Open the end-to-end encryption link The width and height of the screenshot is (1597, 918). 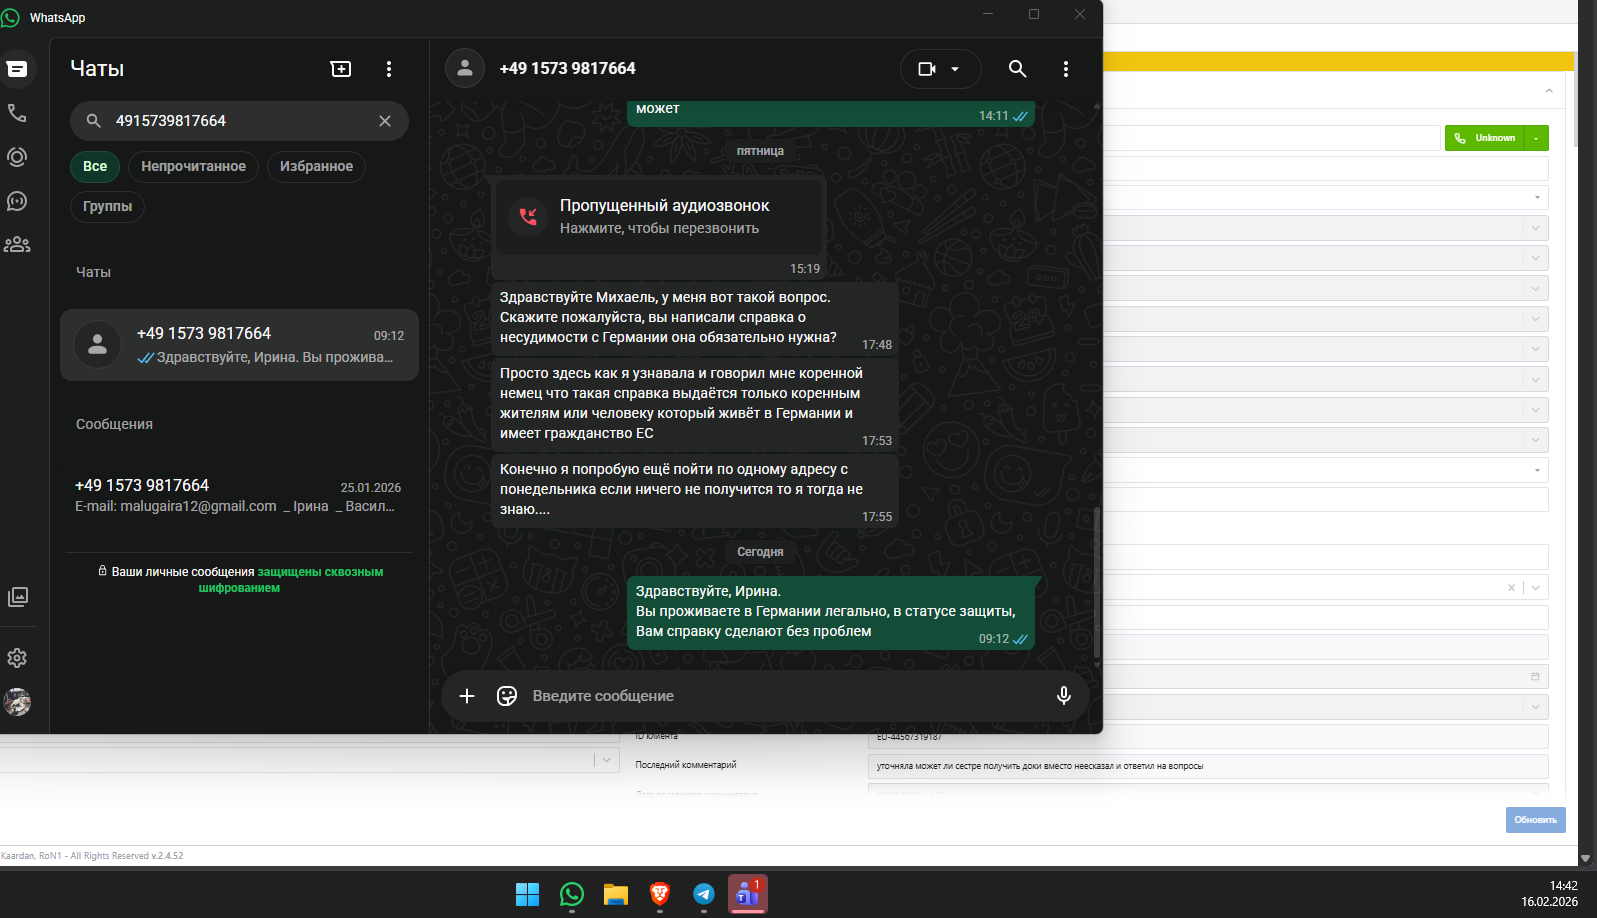tap(291, 580)
